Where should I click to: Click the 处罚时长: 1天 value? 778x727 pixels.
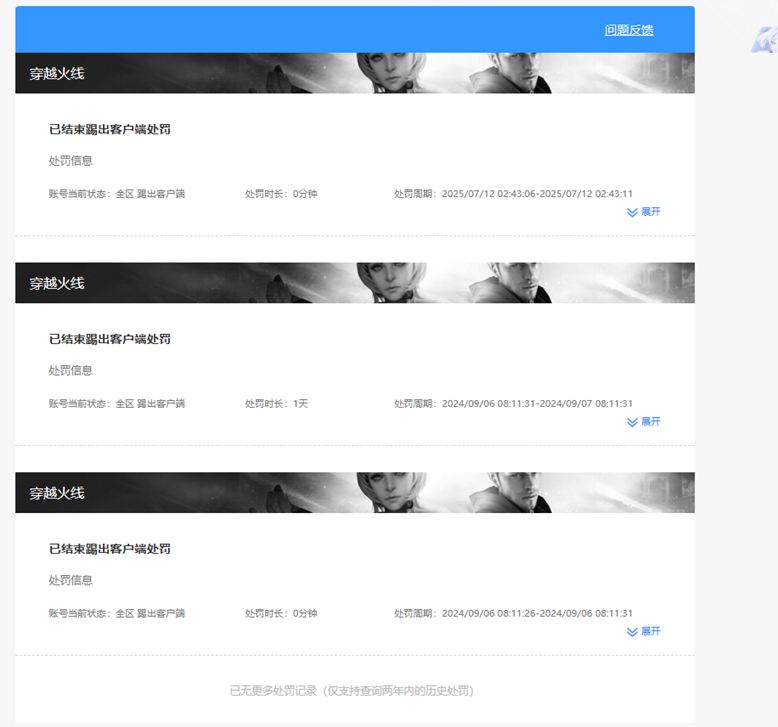[276, 403]
